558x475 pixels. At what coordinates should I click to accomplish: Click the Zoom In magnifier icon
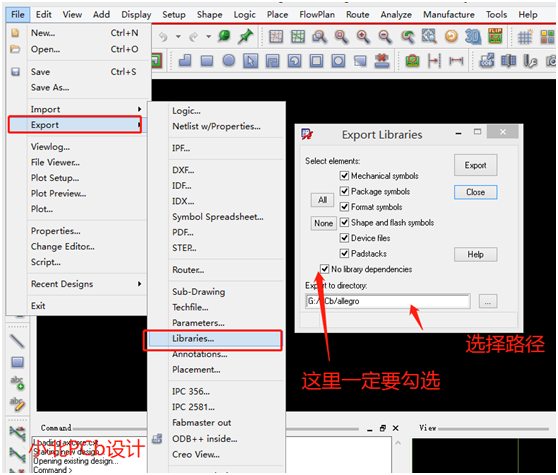363,36
